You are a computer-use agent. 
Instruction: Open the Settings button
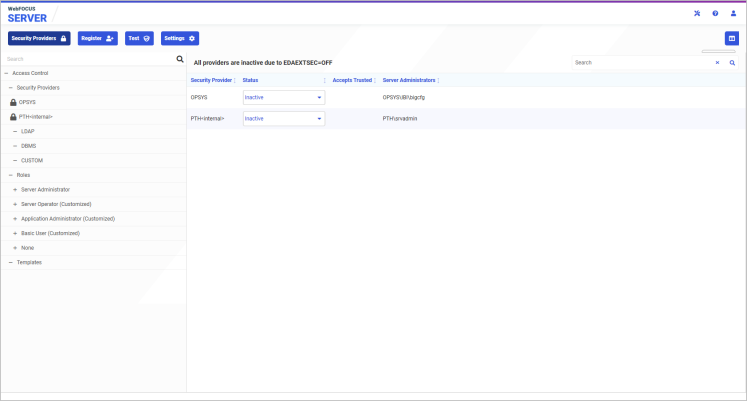(180, 39)
